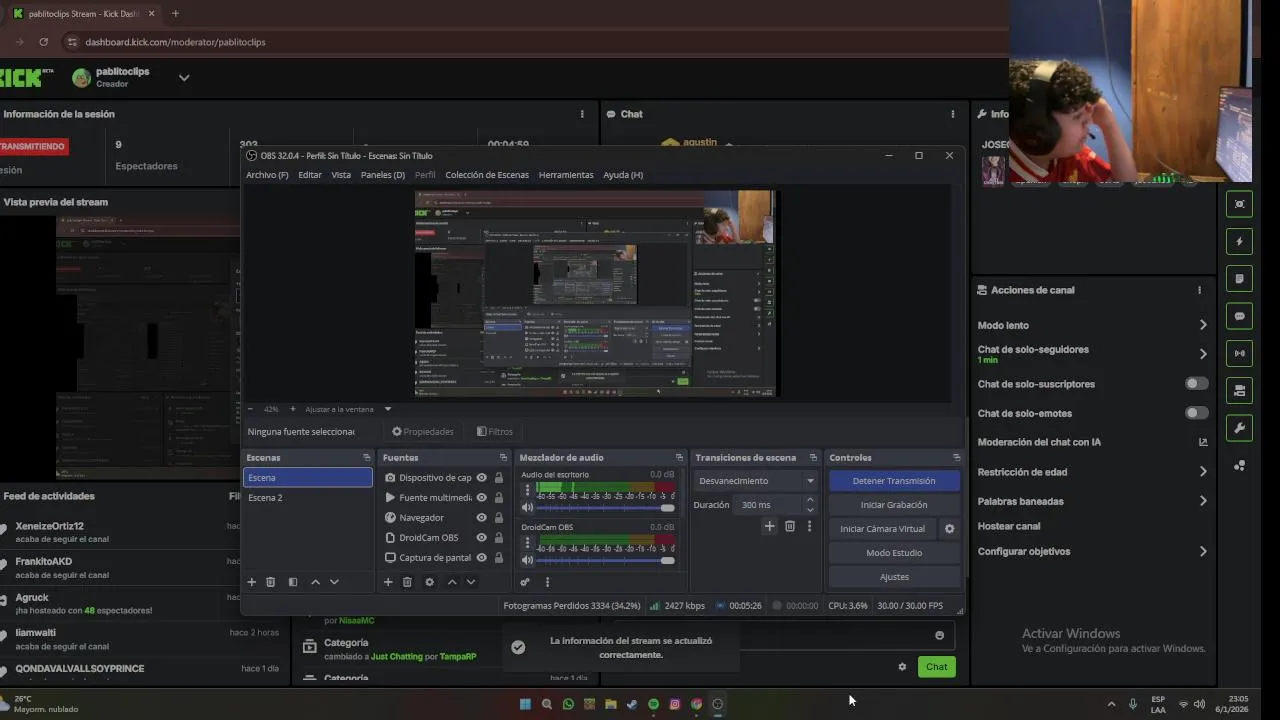Open Ajustes in OBS controls

pyautogui.click(x=894, y=577)
